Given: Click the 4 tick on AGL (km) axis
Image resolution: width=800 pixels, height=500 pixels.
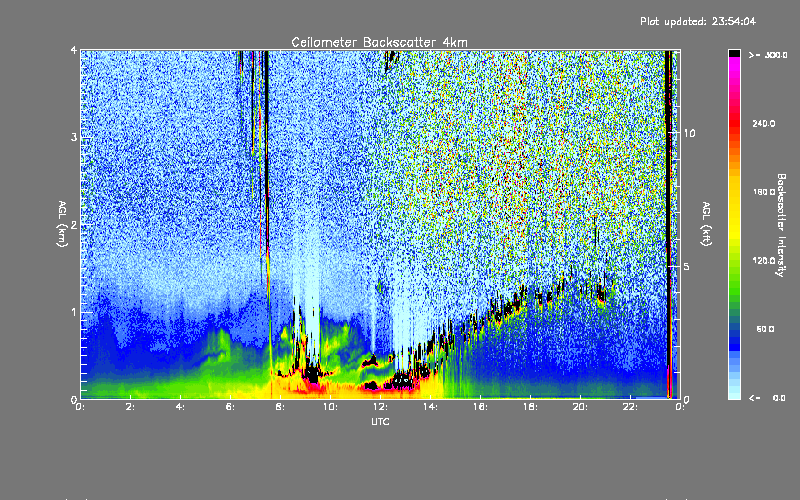Looking at the screenshot, I should pos(74,51).
